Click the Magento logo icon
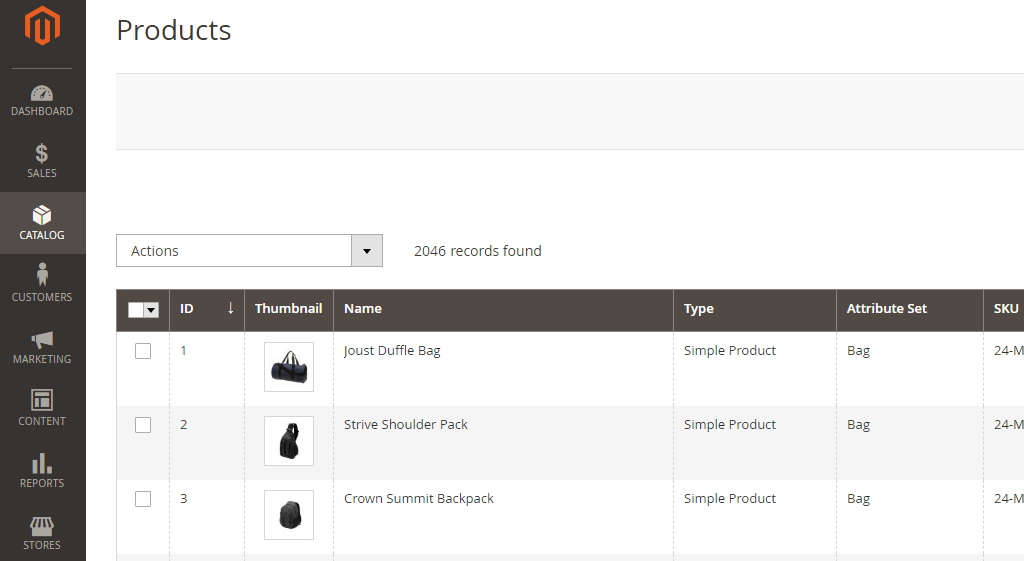The width and height of the screenshot is (1024, 561). pyautogui.click(x=42, y=27)
